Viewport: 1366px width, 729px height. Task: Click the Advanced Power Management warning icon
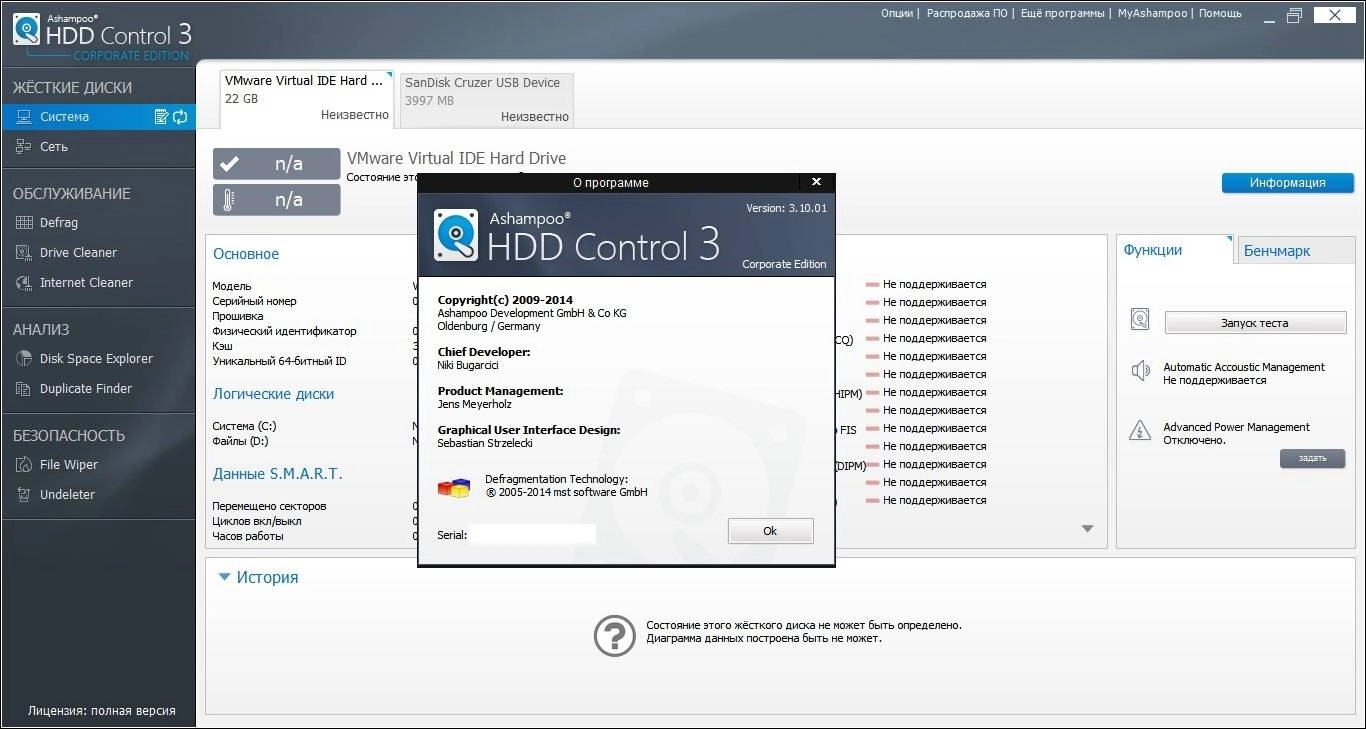(1140, 431)
